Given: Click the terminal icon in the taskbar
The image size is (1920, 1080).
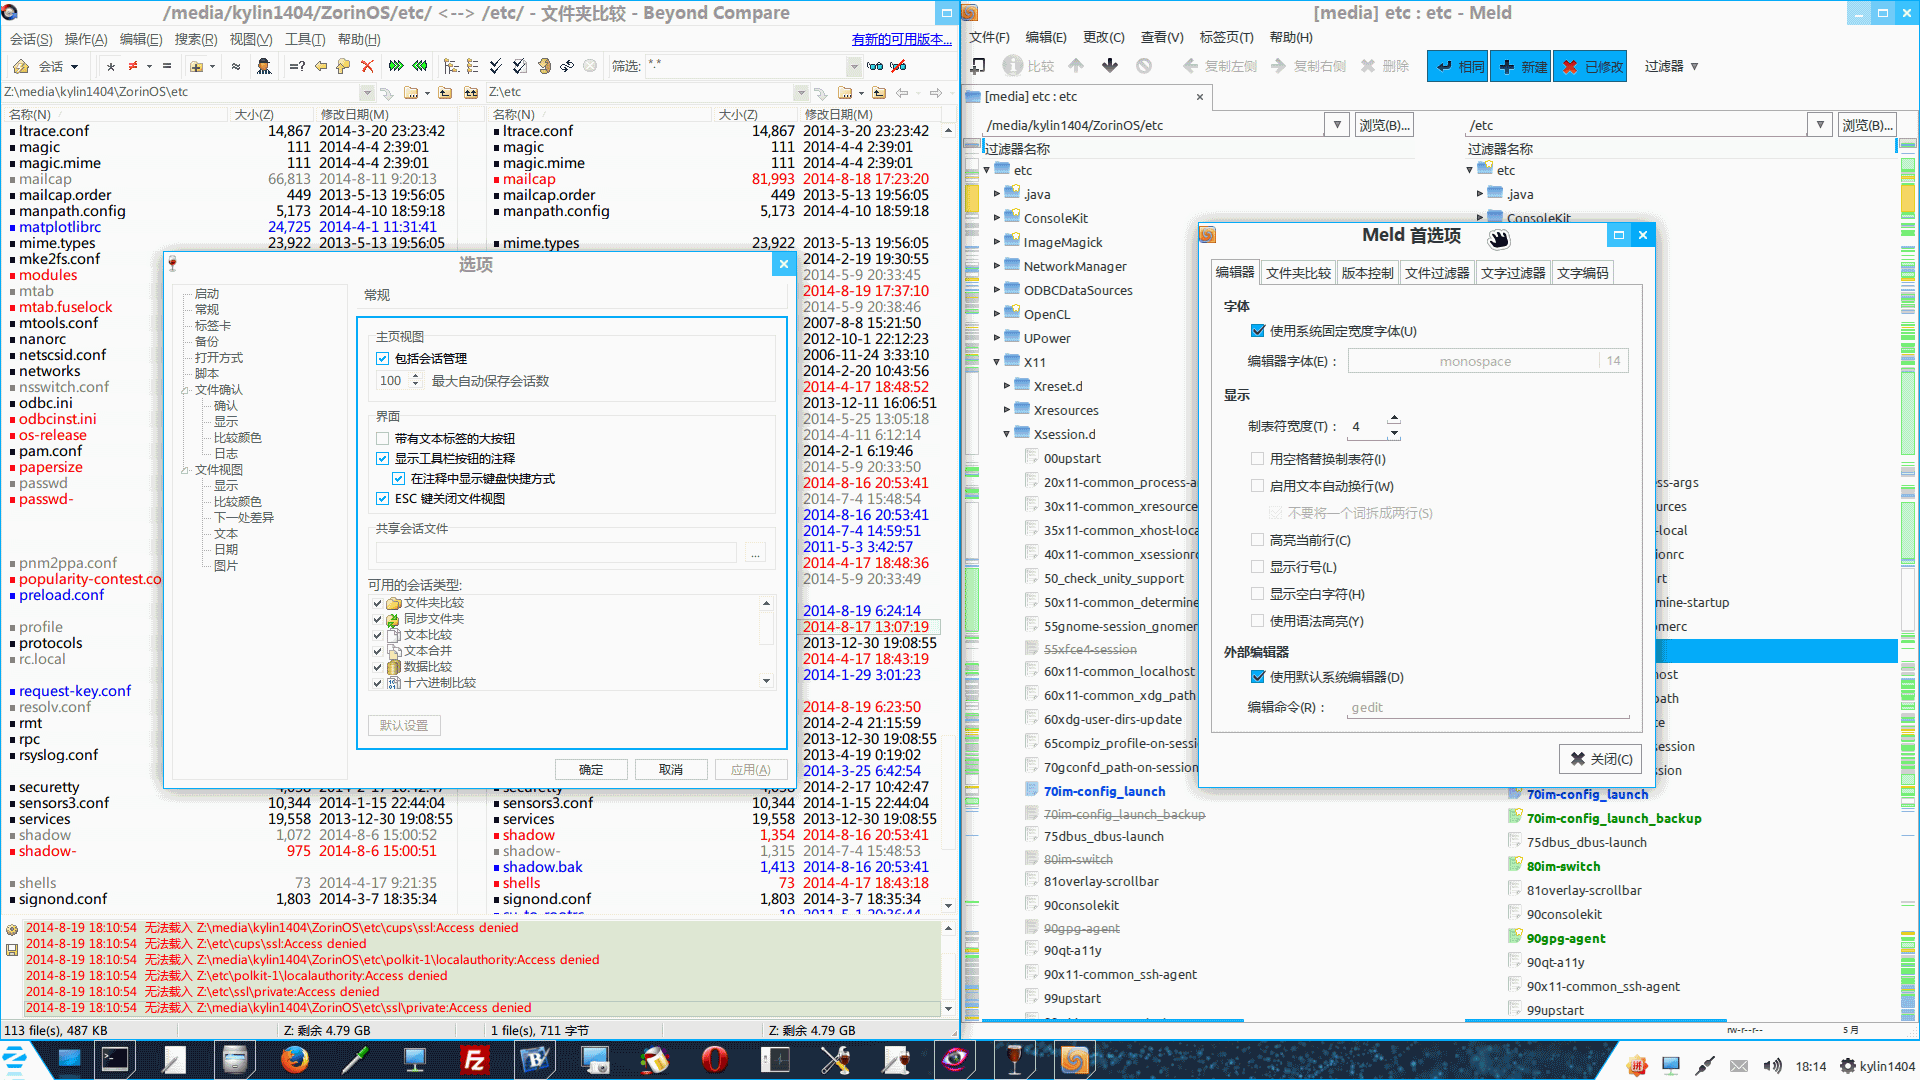Looking at the screenshot, I should 115,1059.
